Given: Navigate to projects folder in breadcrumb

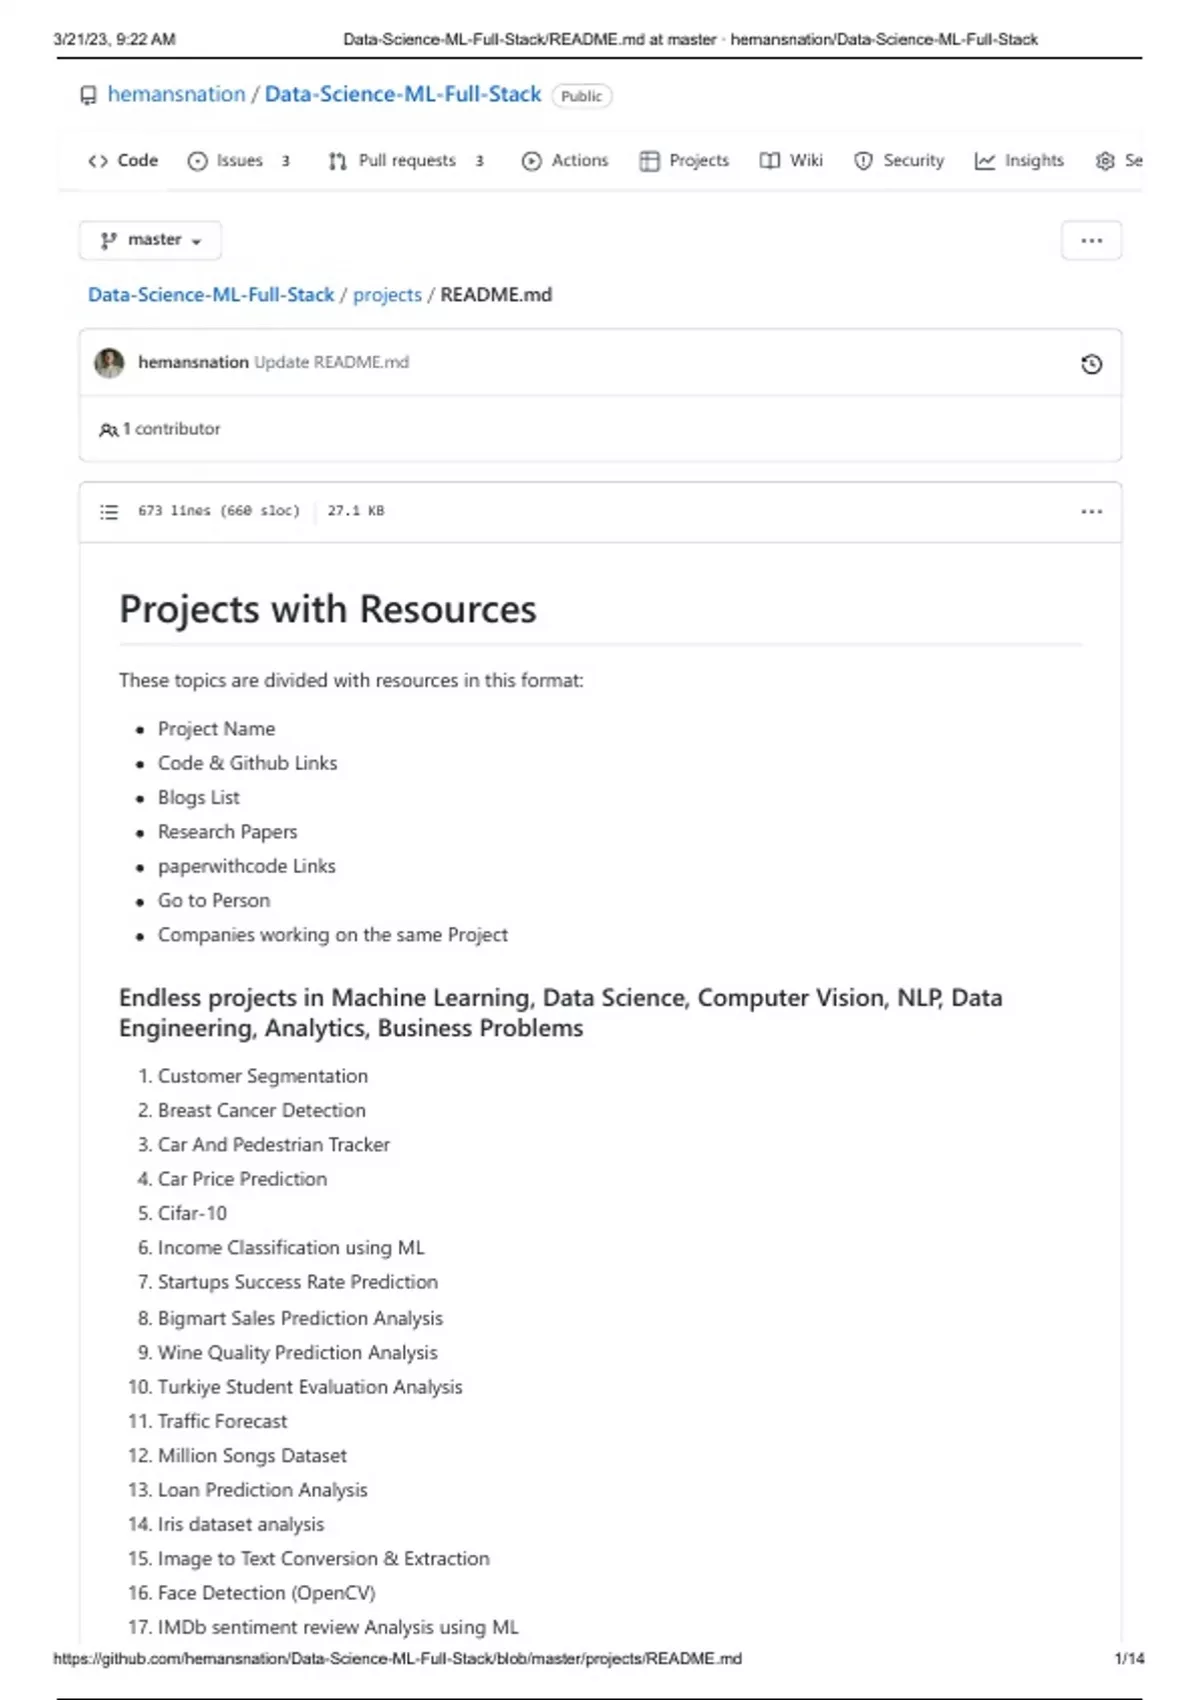Looking at the screenshot, I should (x=387, y=295).
